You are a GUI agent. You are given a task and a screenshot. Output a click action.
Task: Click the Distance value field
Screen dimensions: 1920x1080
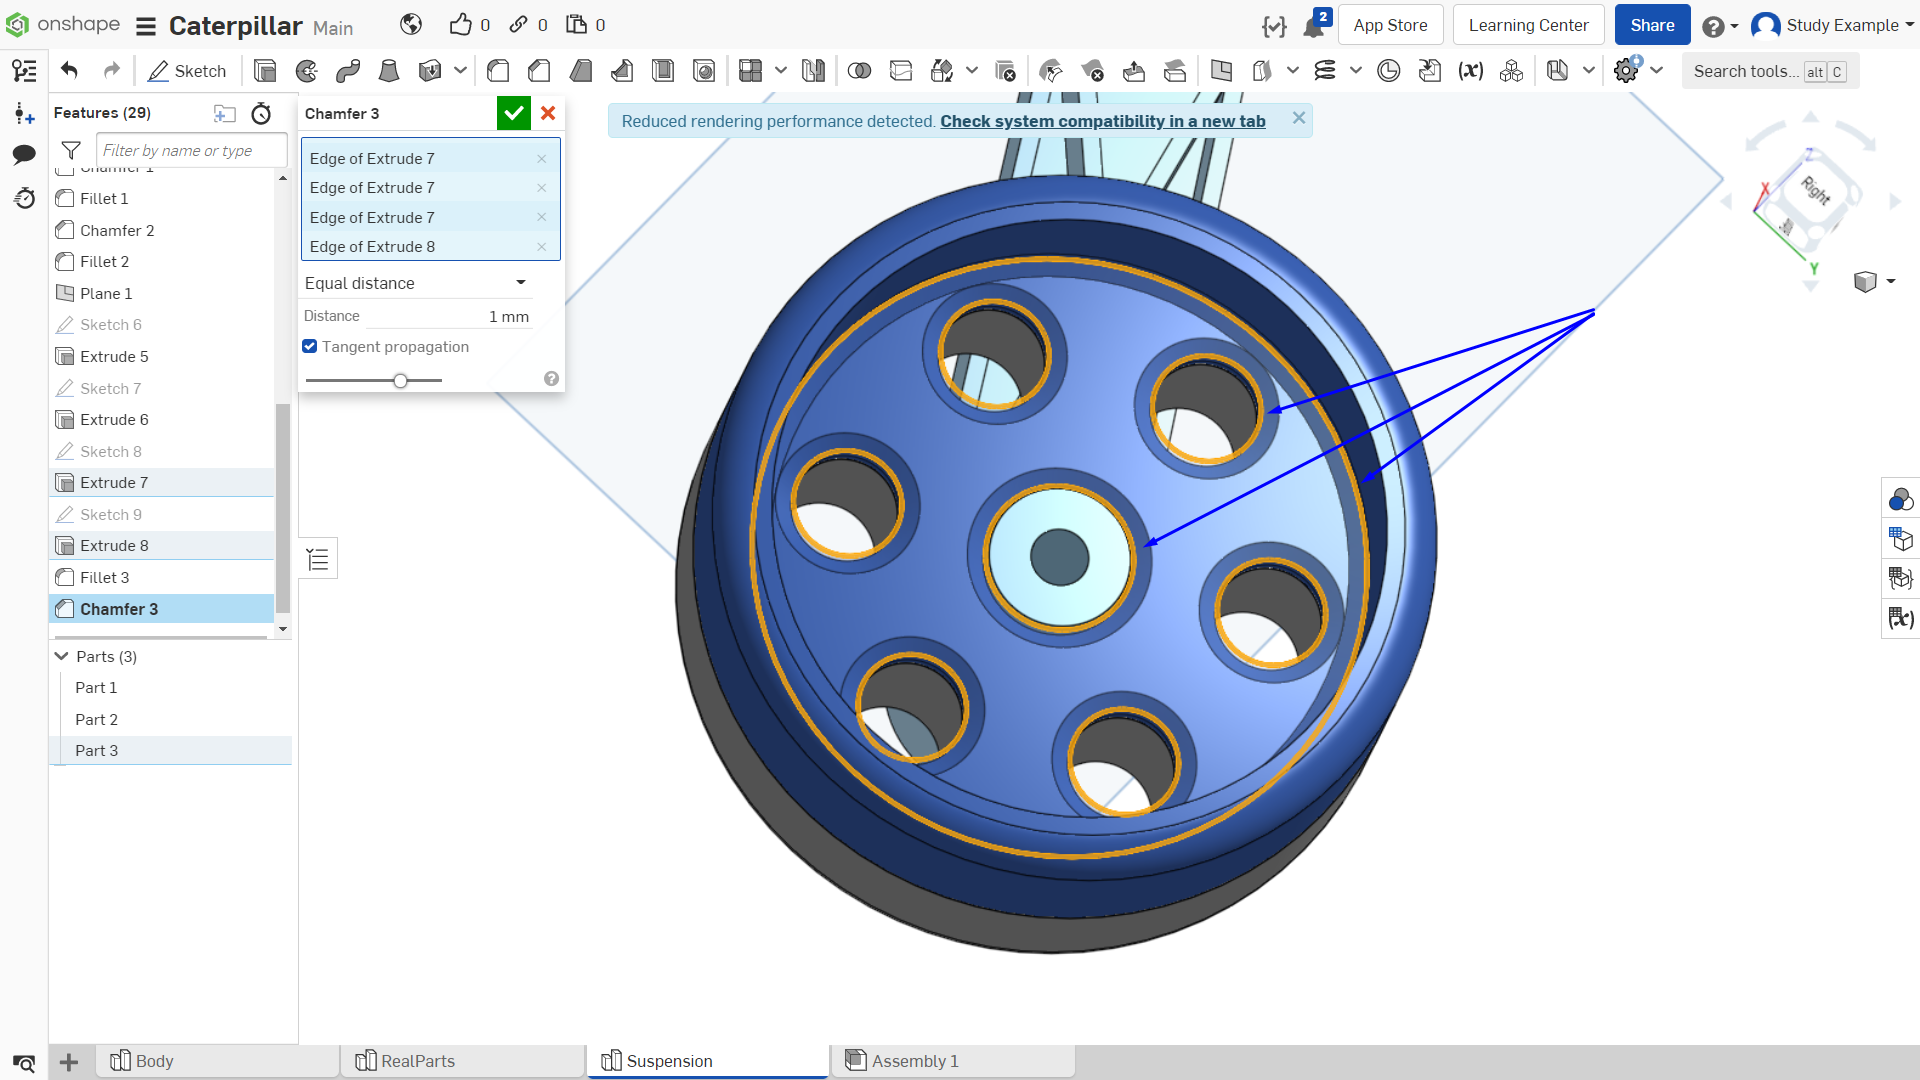[x=447, y=316]
